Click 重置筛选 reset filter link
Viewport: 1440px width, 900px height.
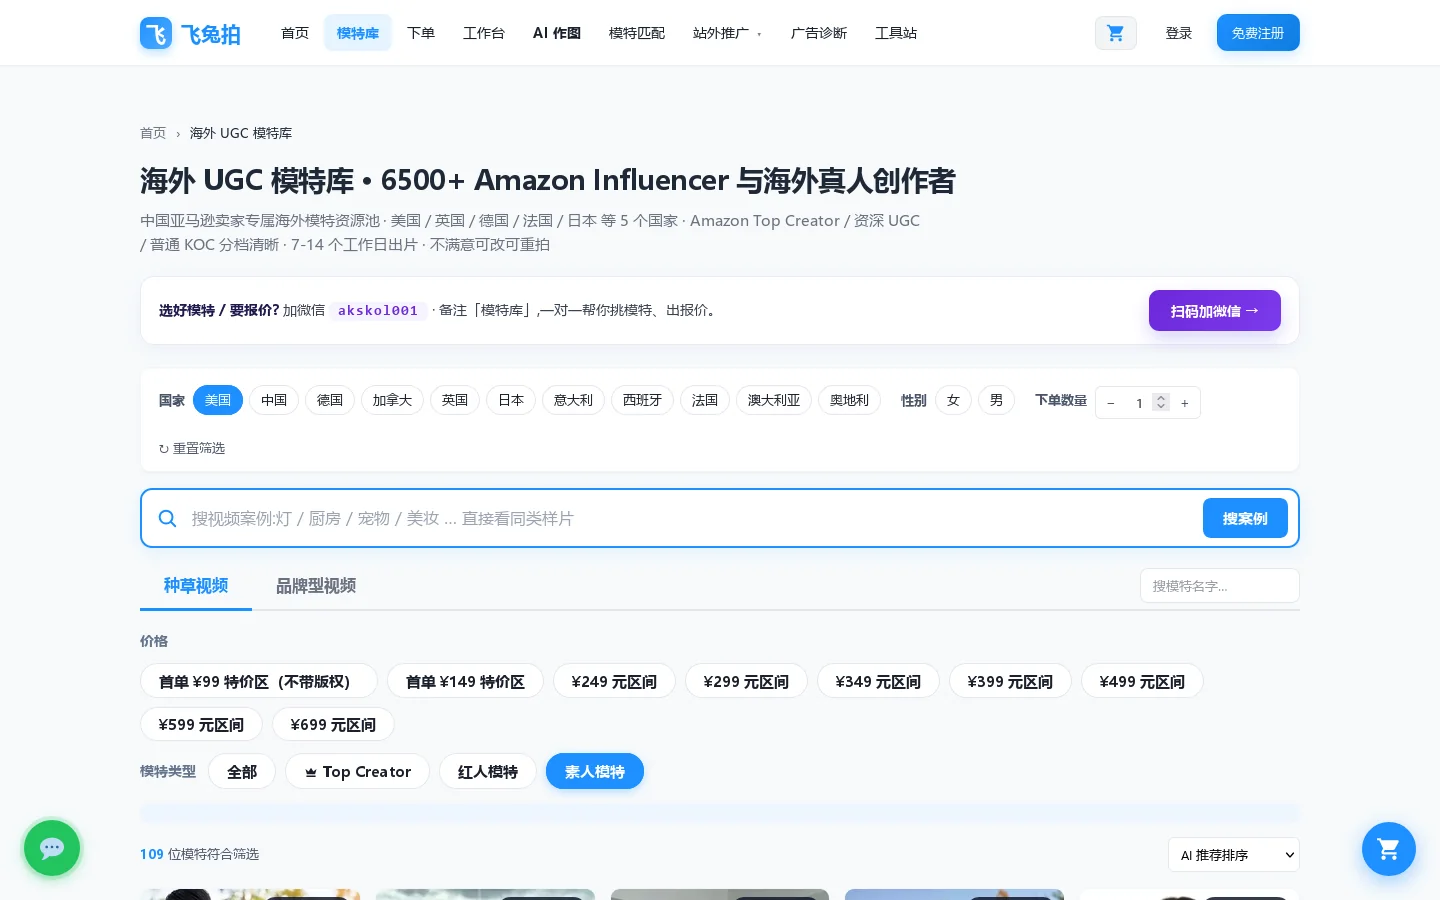[x=192, y=448]
